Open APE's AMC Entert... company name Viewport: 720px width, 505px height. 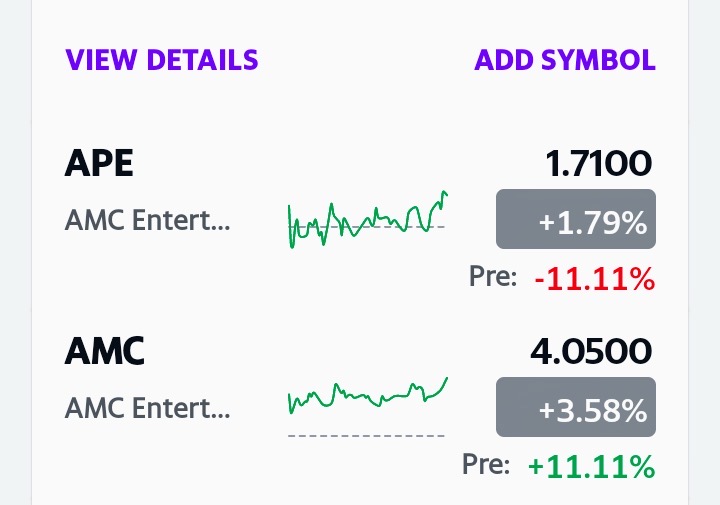point(147,220)
